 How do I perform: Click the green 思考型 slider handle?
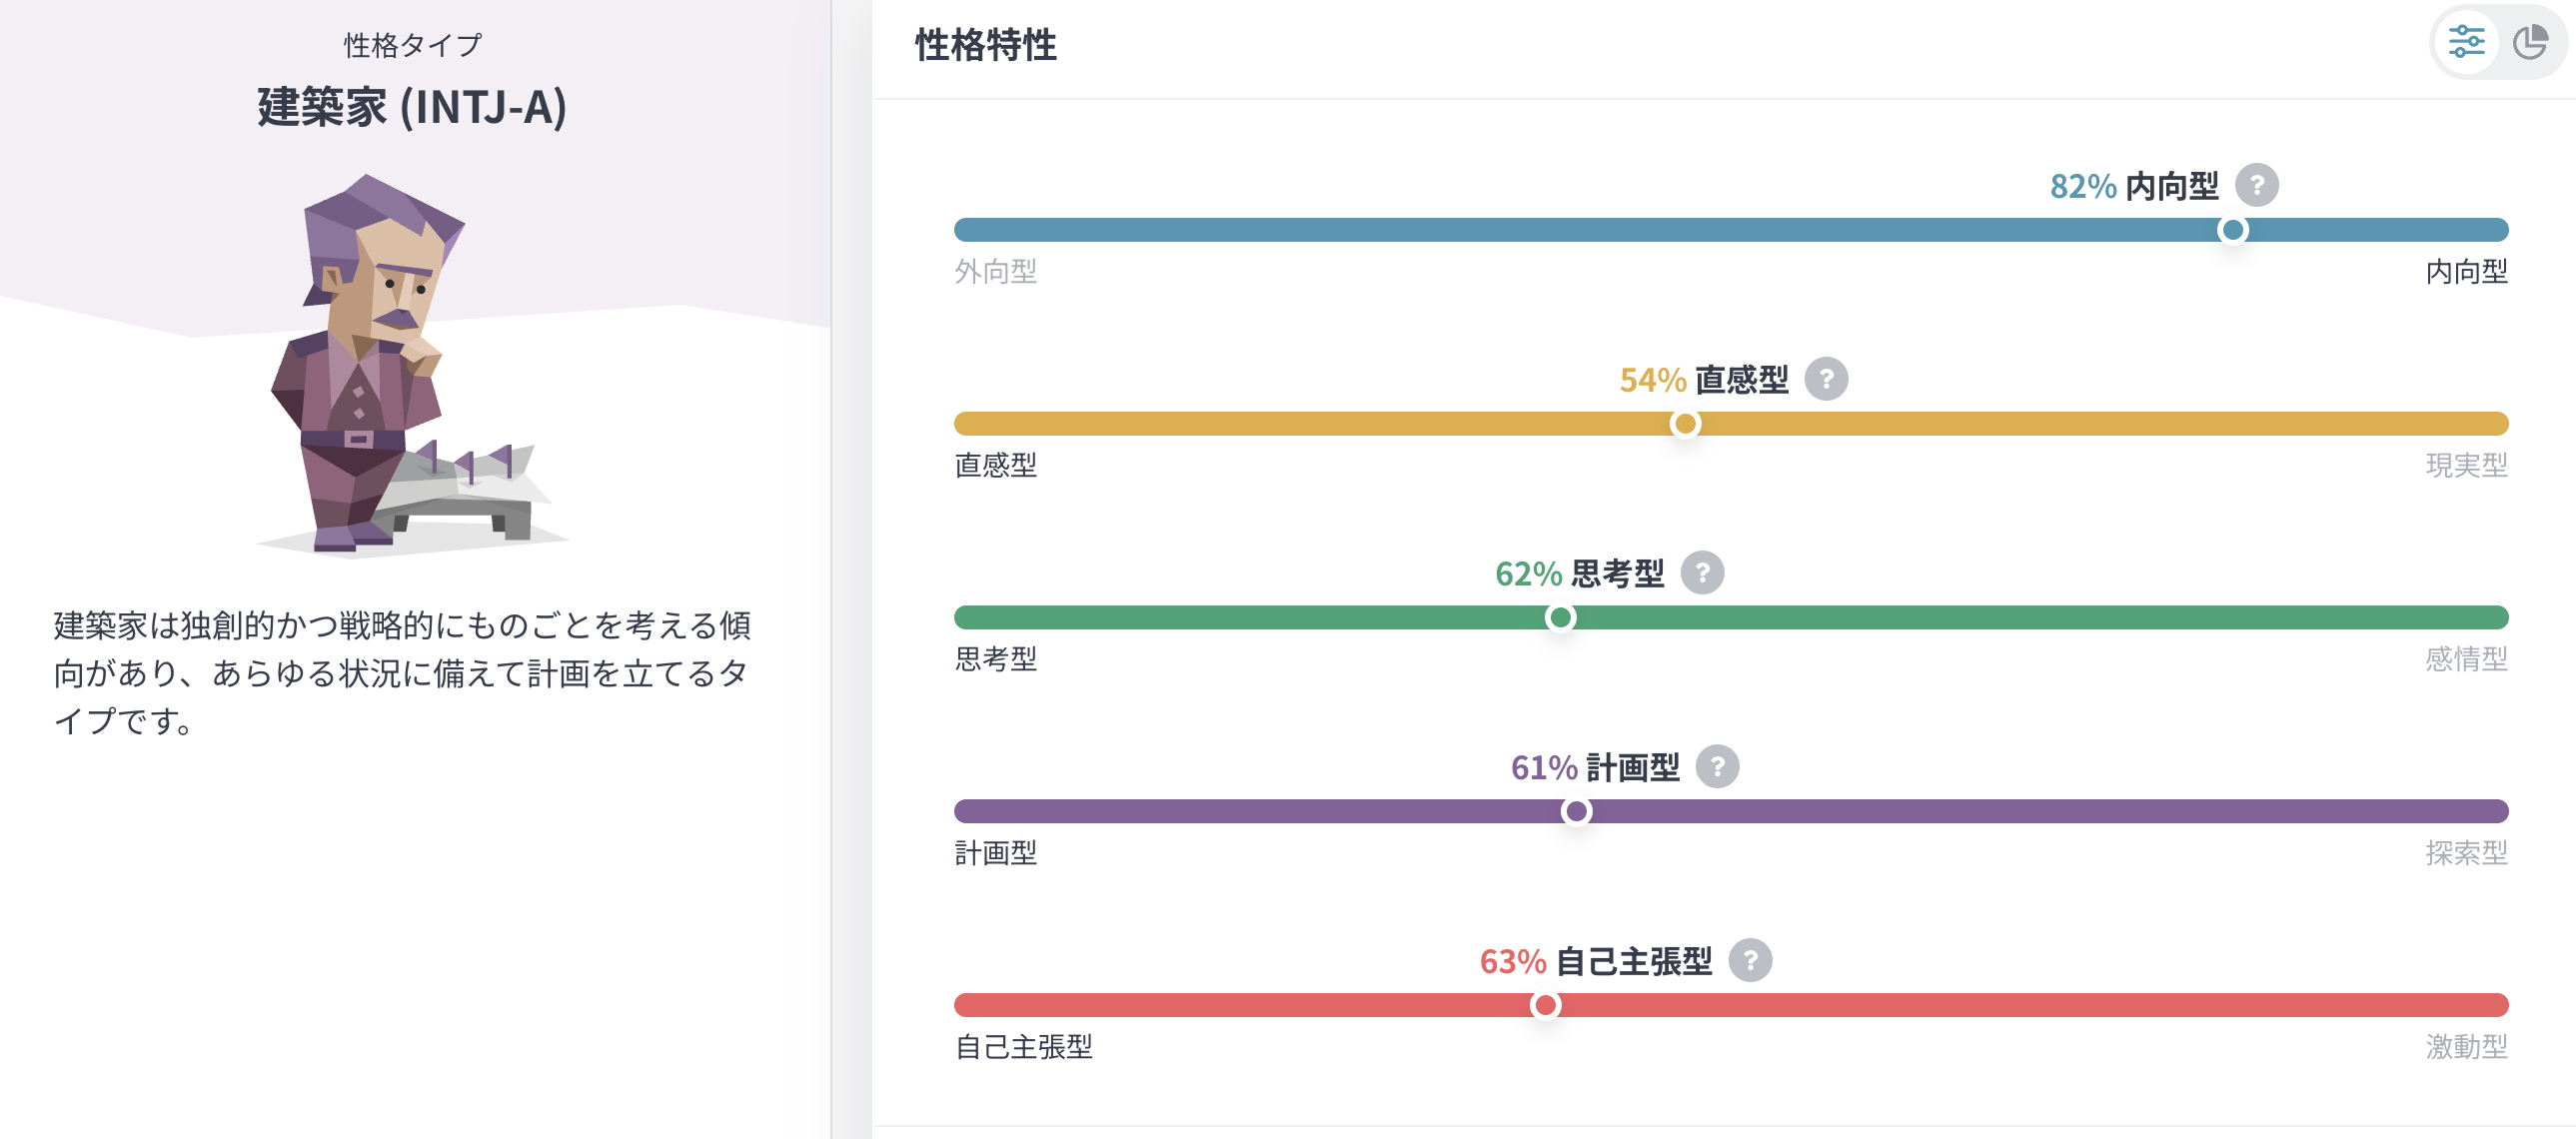coord(1560,618)
